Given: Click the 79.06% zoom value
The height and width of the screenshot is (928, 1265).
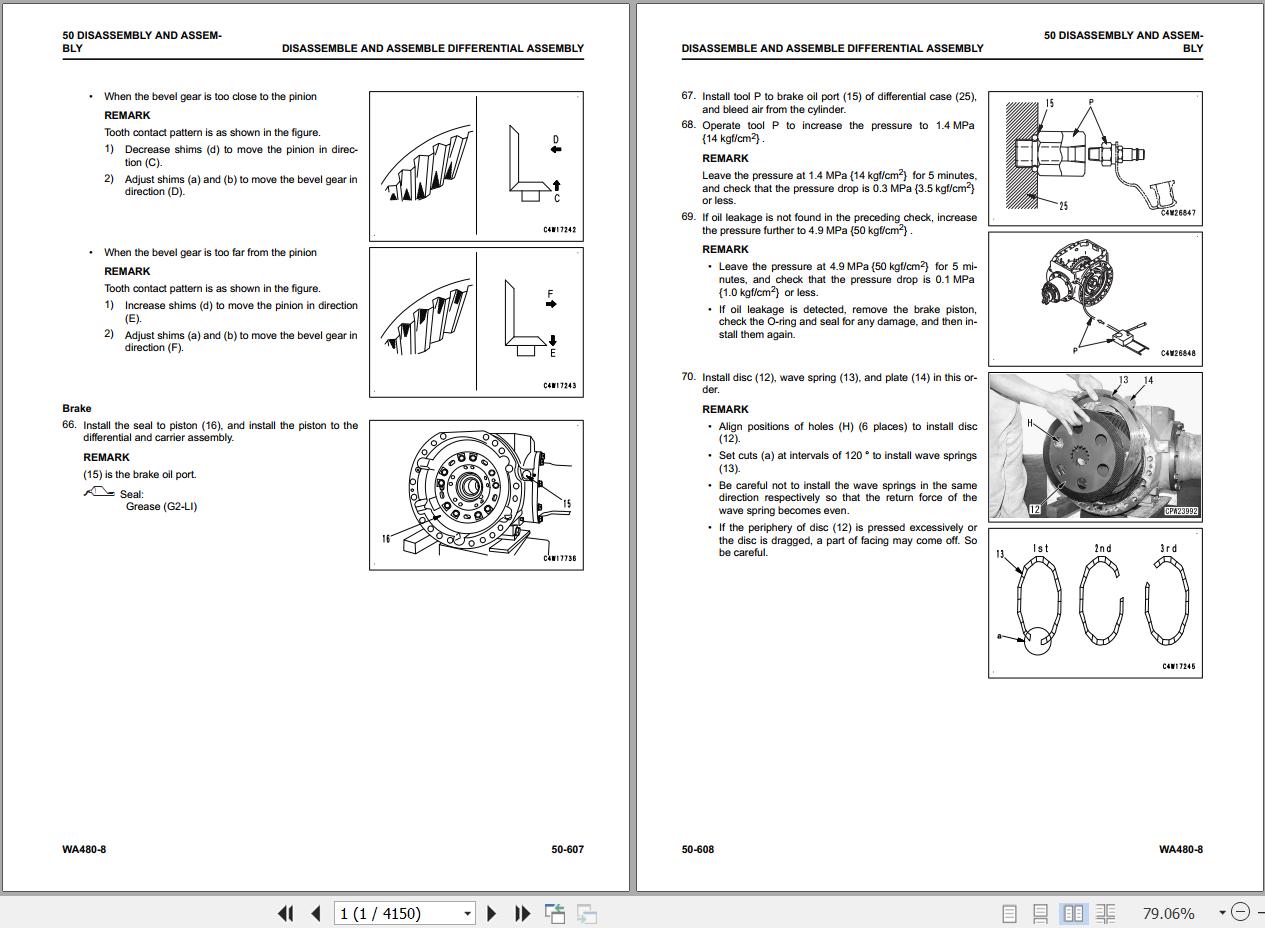Looking at the screenshot, I should 1168,913.
